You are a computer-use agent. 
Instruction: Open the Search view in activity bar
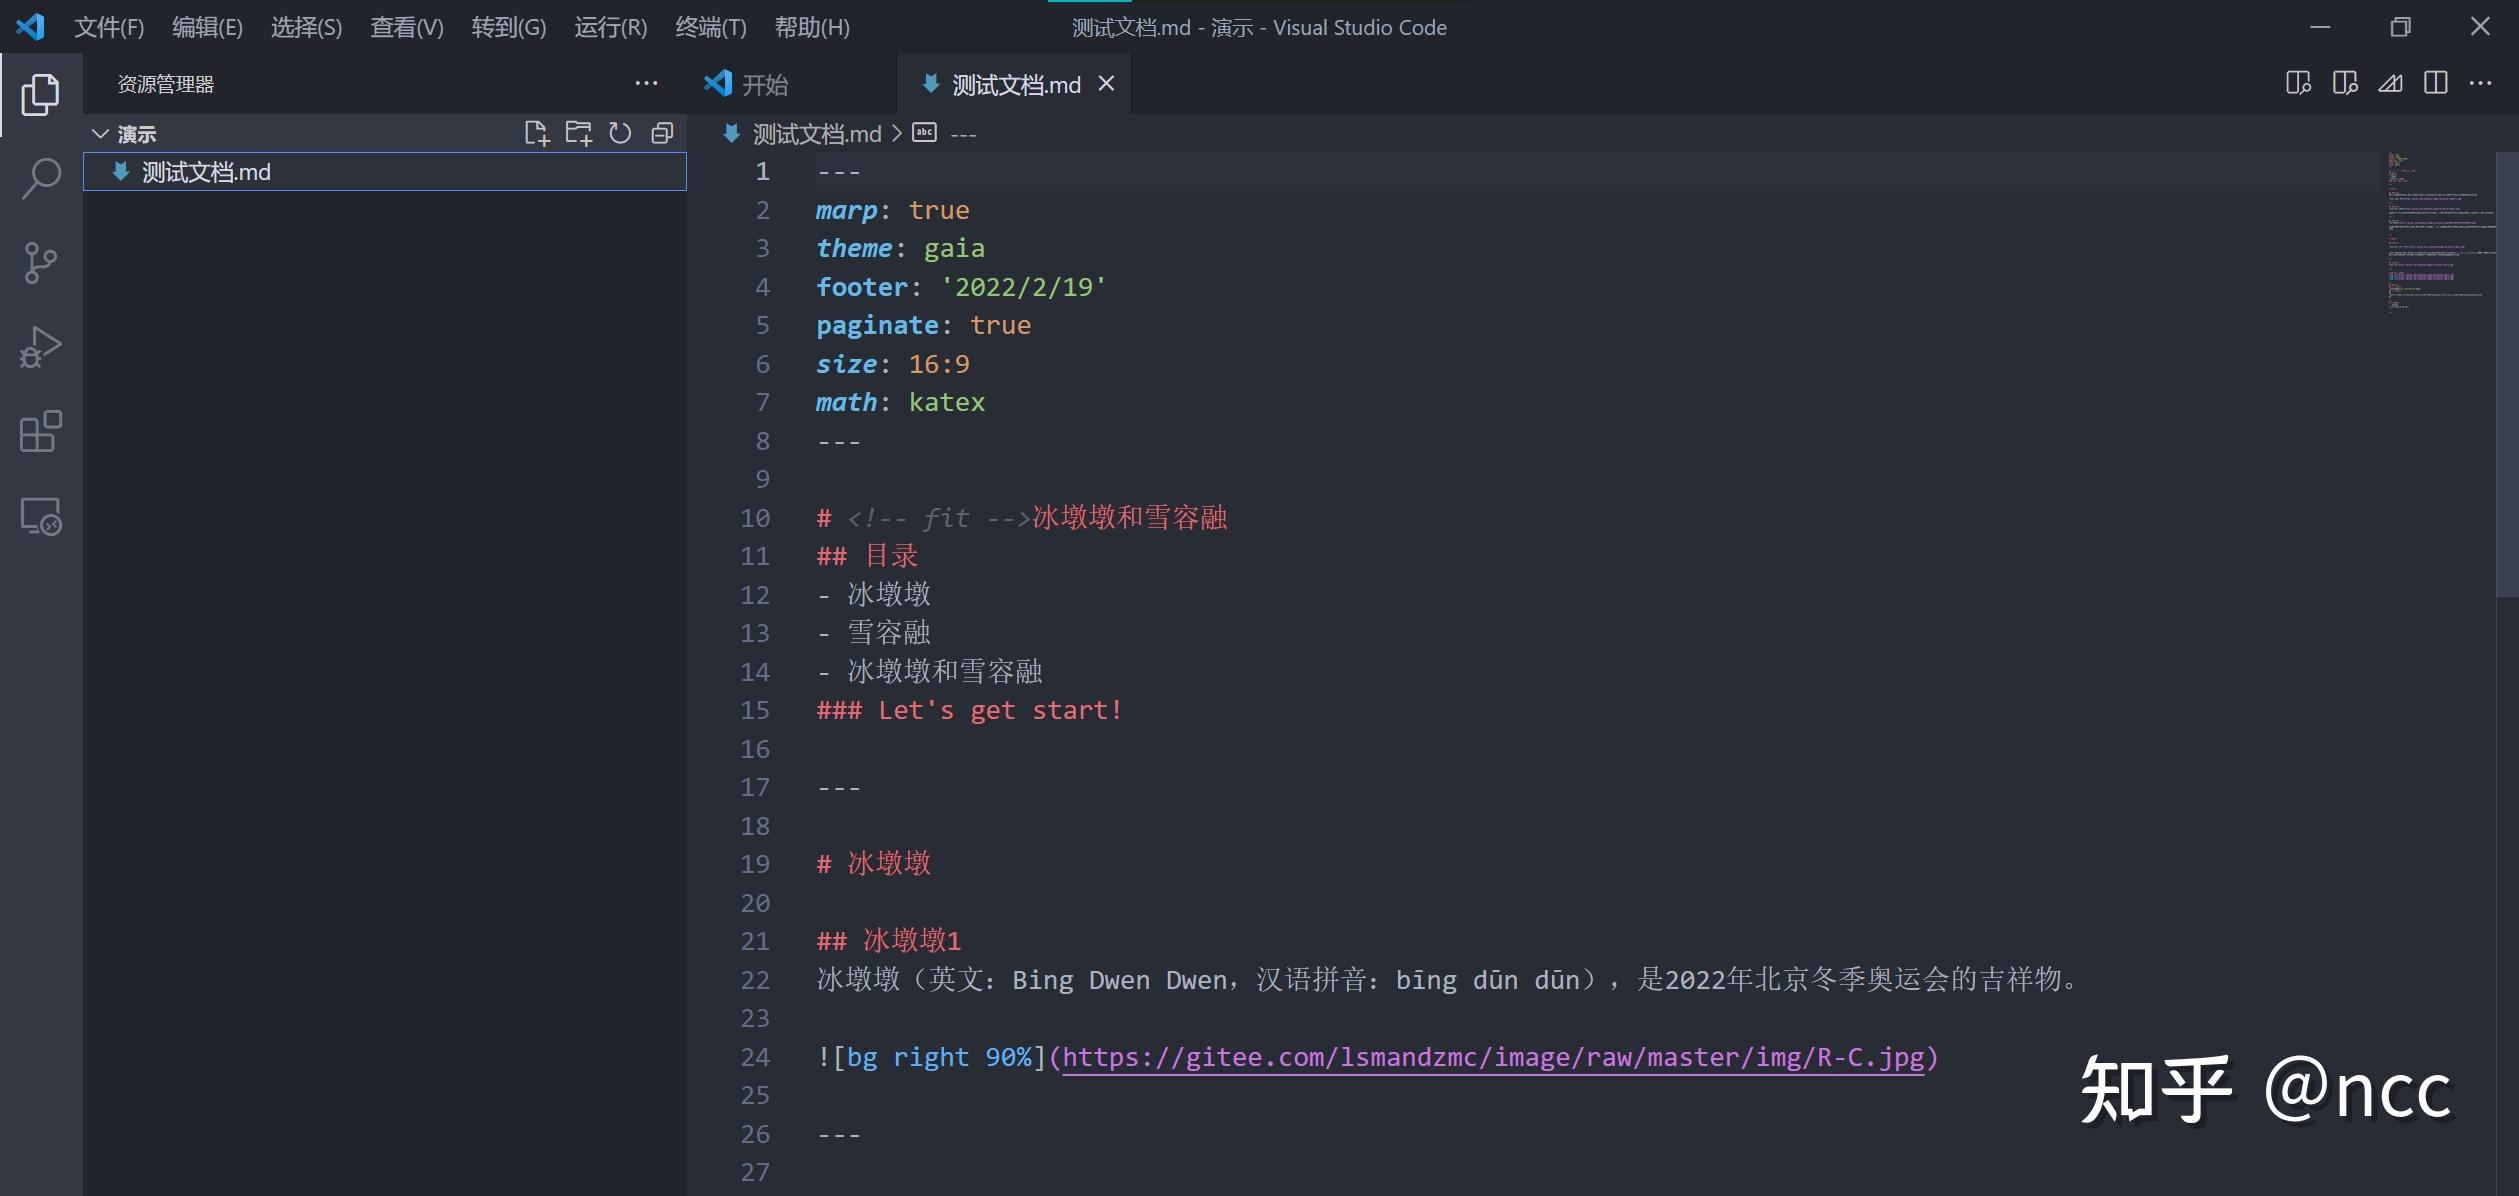40,178
